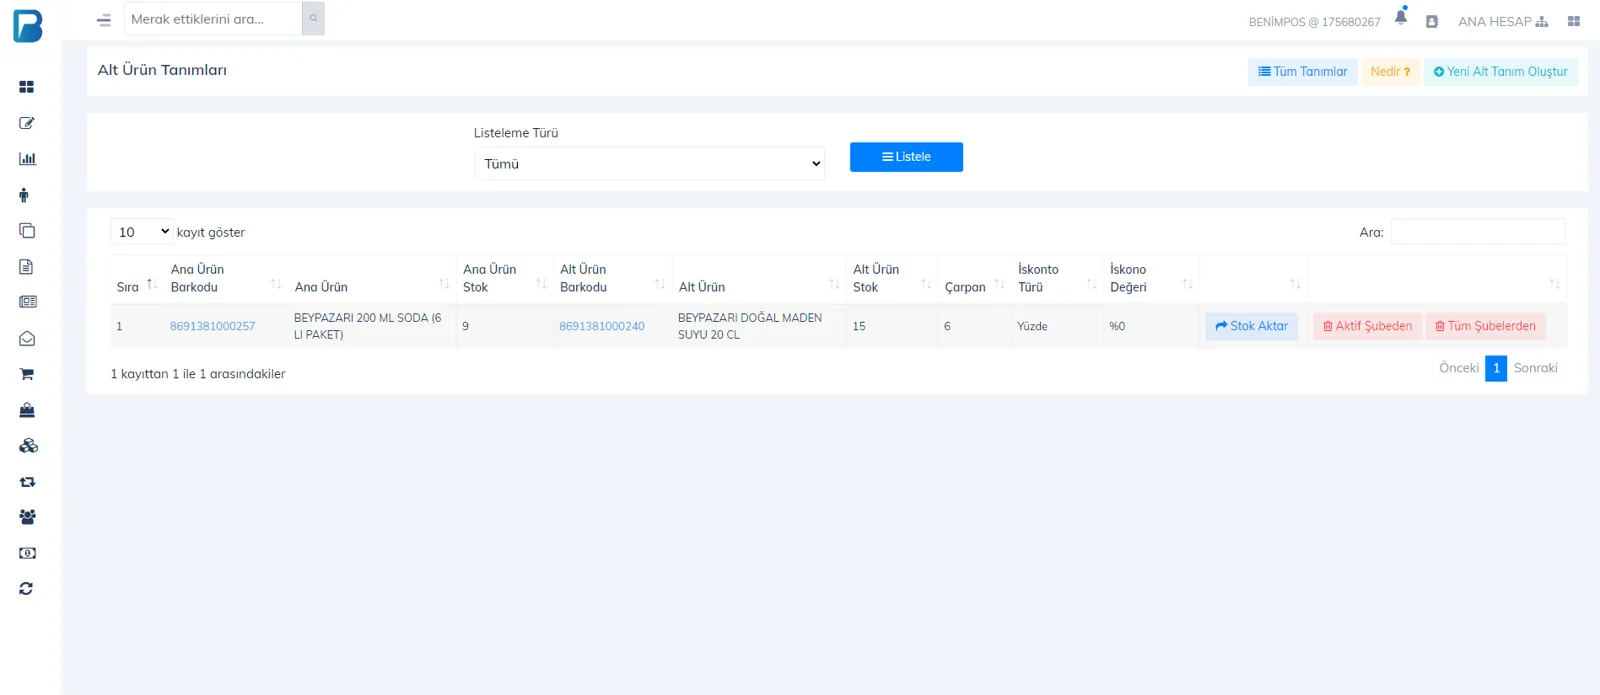Click the search magnifier button
The width and height of the screenshot is (1600, 695).
point(313,18)
